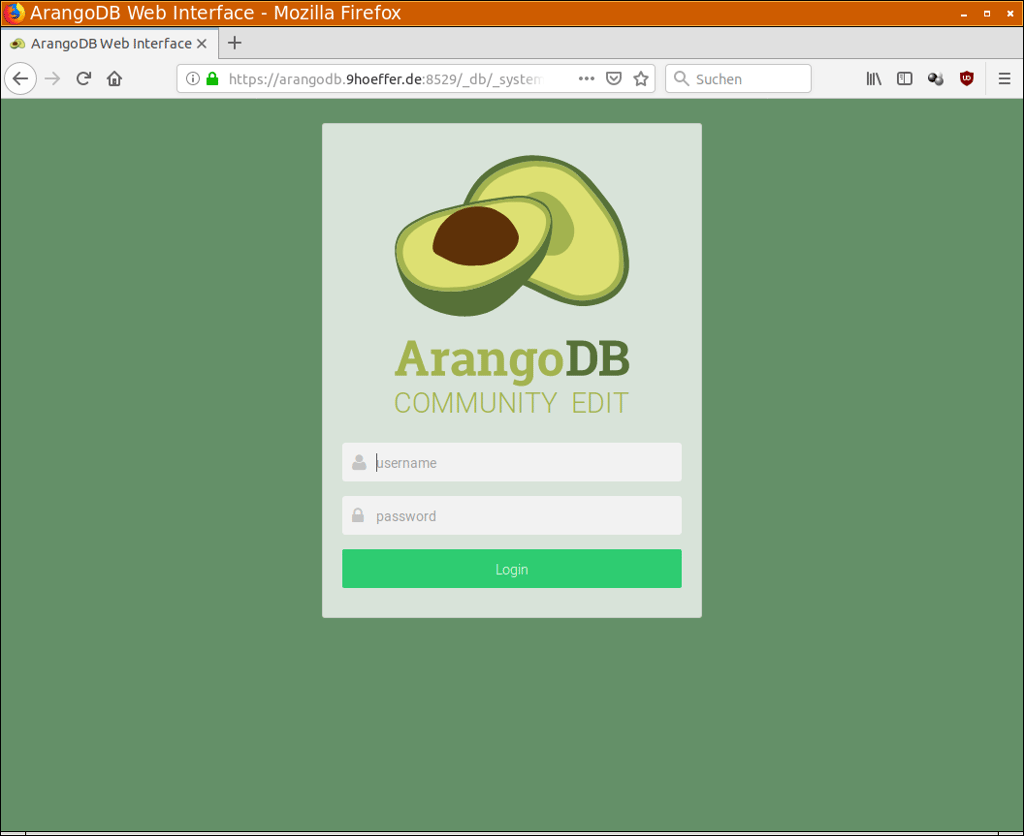Reload the ArangoDB login page
This screenshot has width=1024, height=836.
(83, 78)
